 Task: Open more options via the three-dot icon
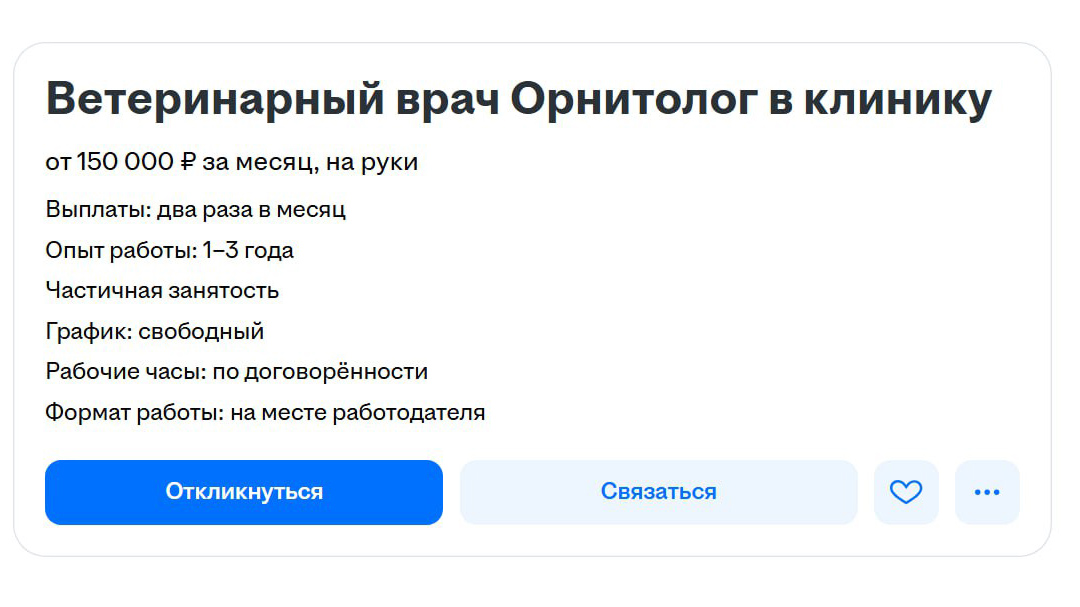987,492
